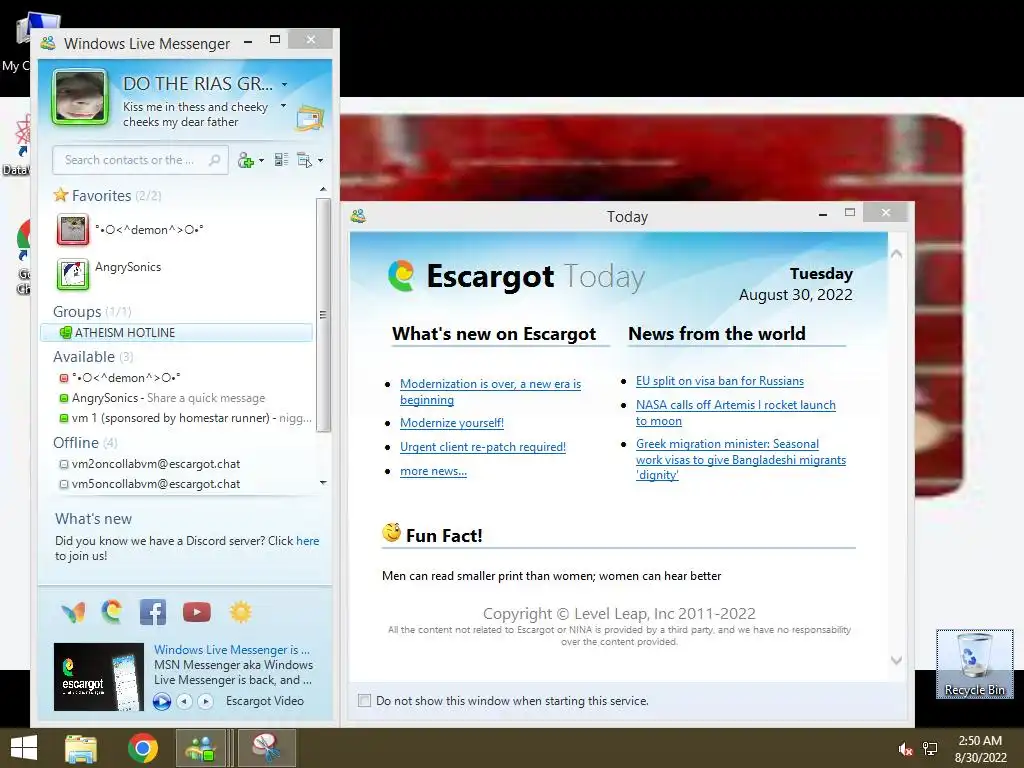
Task: Click the show menu icon
Action: pyautogui.click(x=305, y=160)
